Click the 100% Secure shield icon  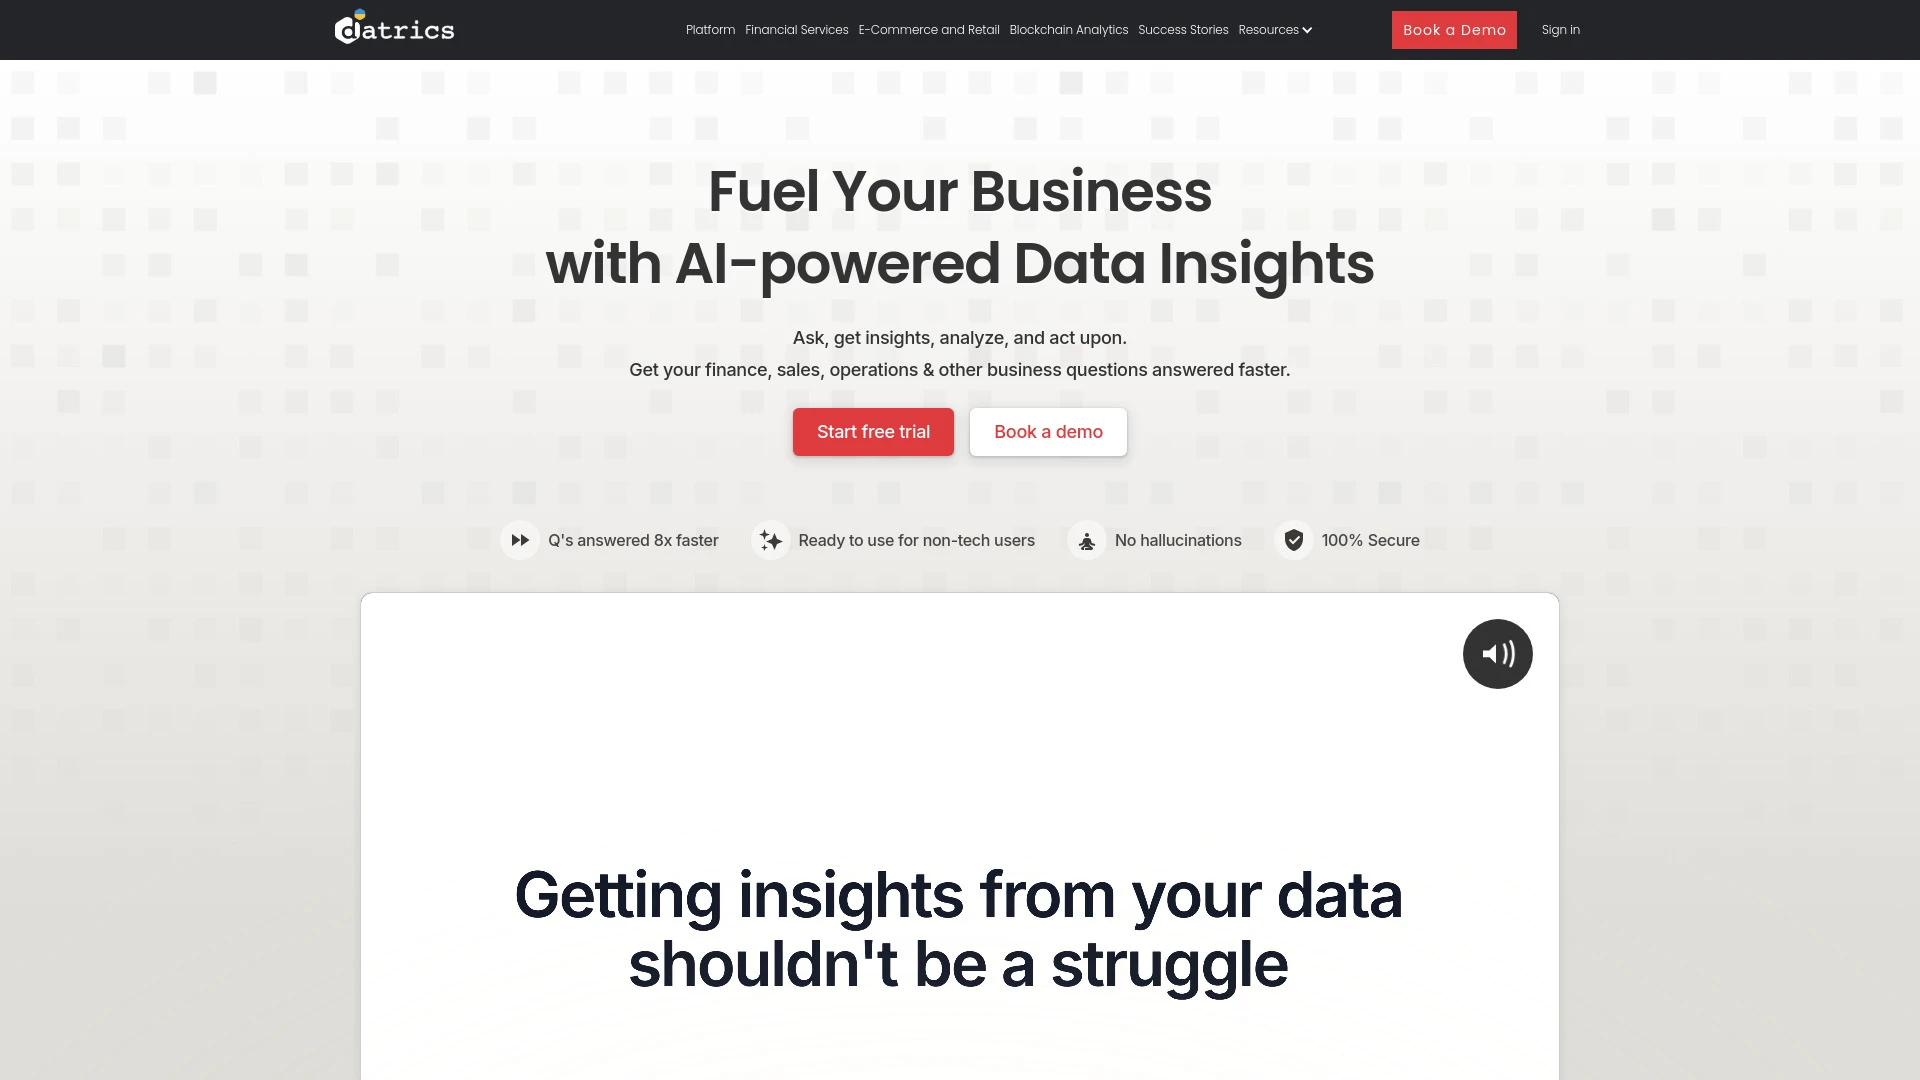(1294, 539)
